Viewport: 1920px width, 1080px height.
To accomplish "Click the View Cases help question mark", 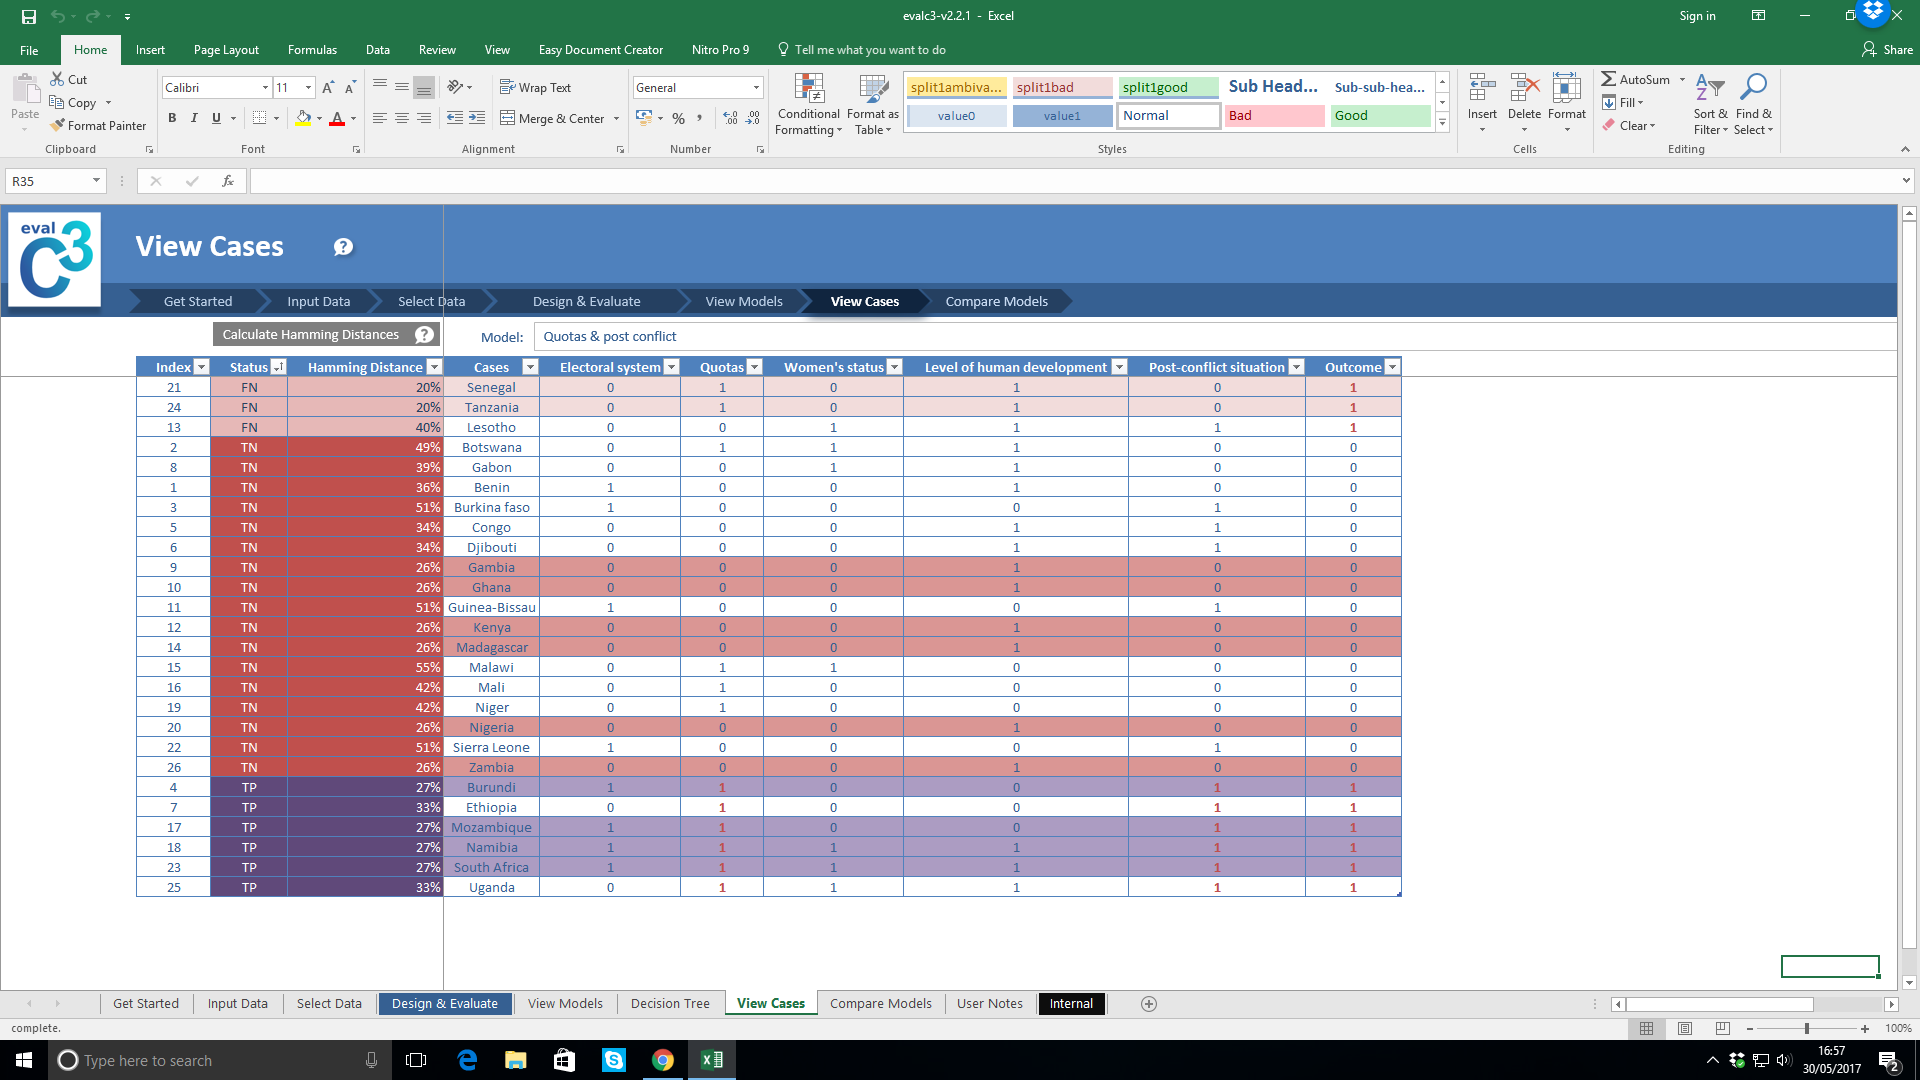I will click(343, 247).
